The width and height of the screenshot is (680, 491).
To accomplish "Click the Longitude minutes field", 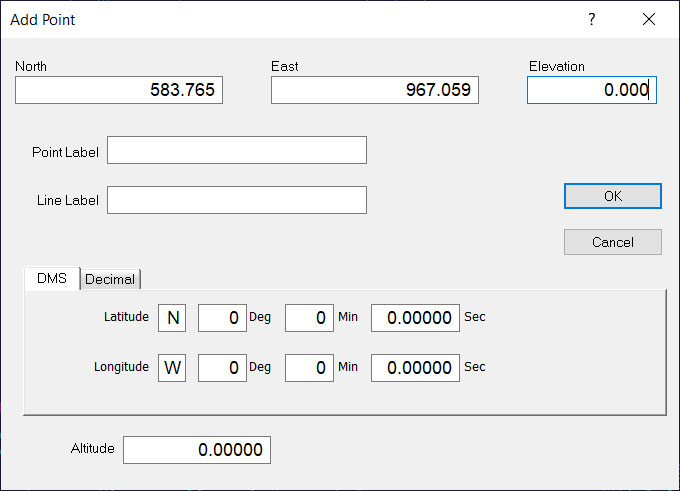I will pyautogui.click(x=309, y=368).
